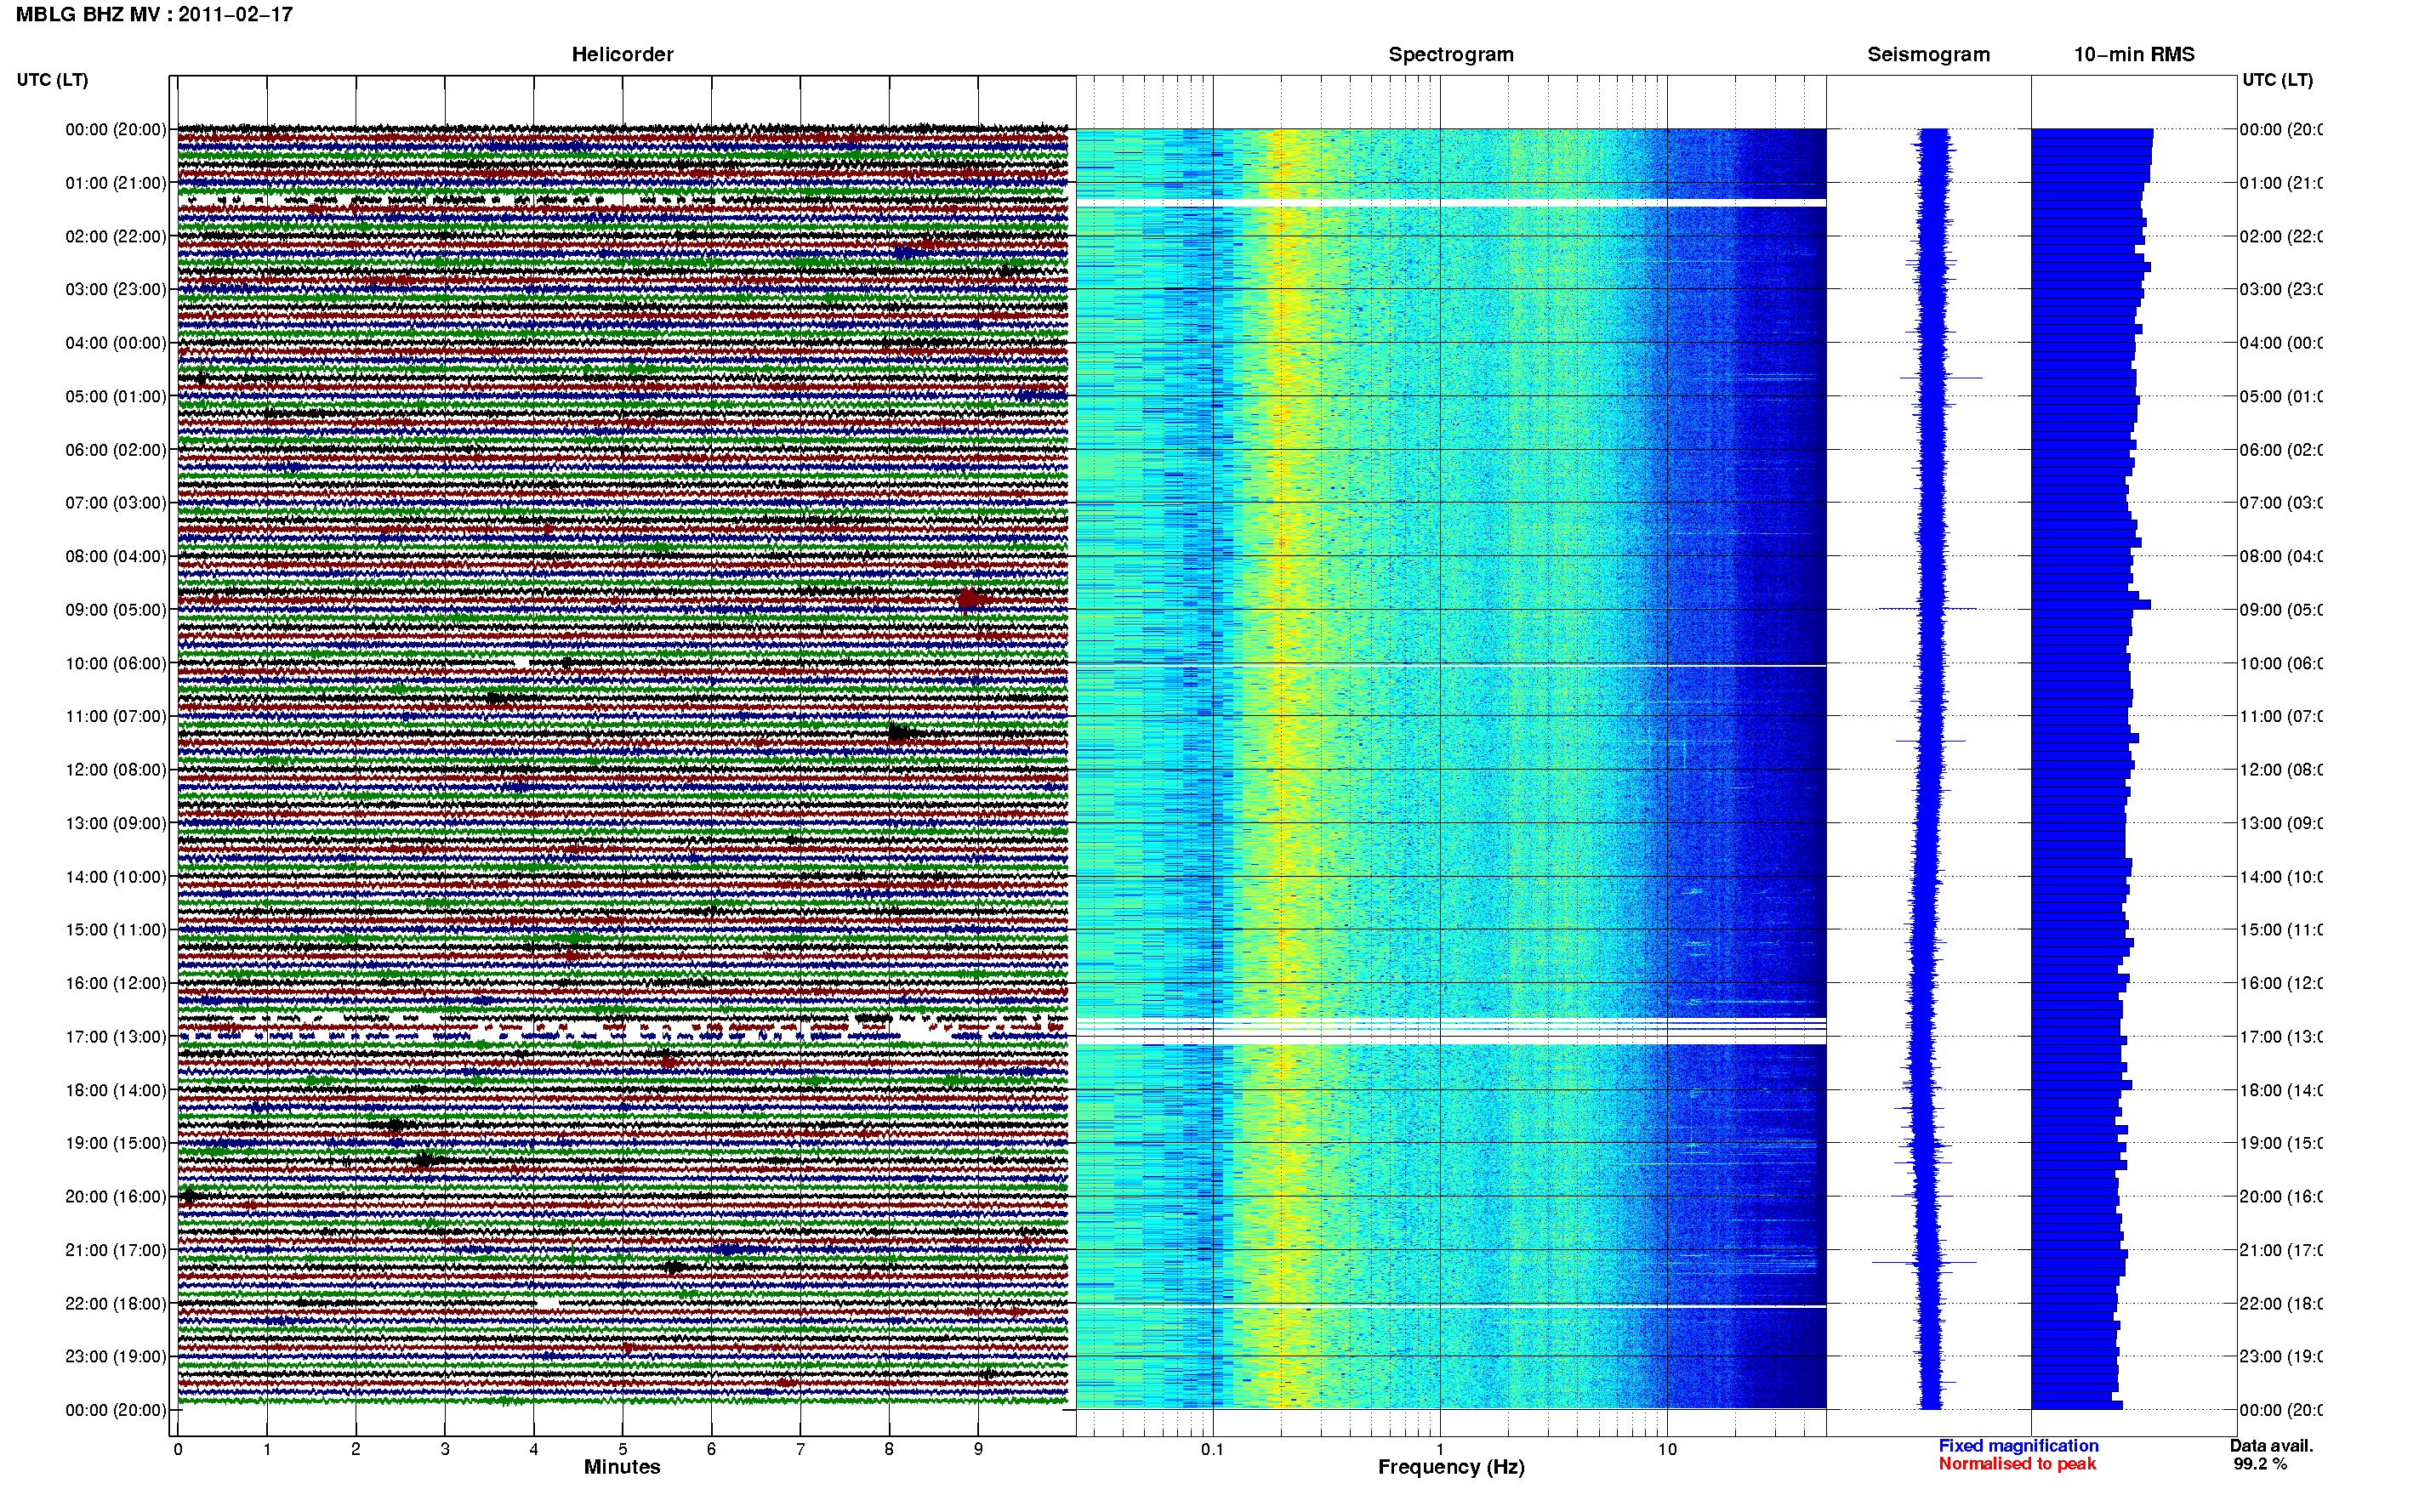The height and width of the screenshot is (1512, 2419).
Task: Click the seismogram spike near 04:40
Action: pos(1940,378)
